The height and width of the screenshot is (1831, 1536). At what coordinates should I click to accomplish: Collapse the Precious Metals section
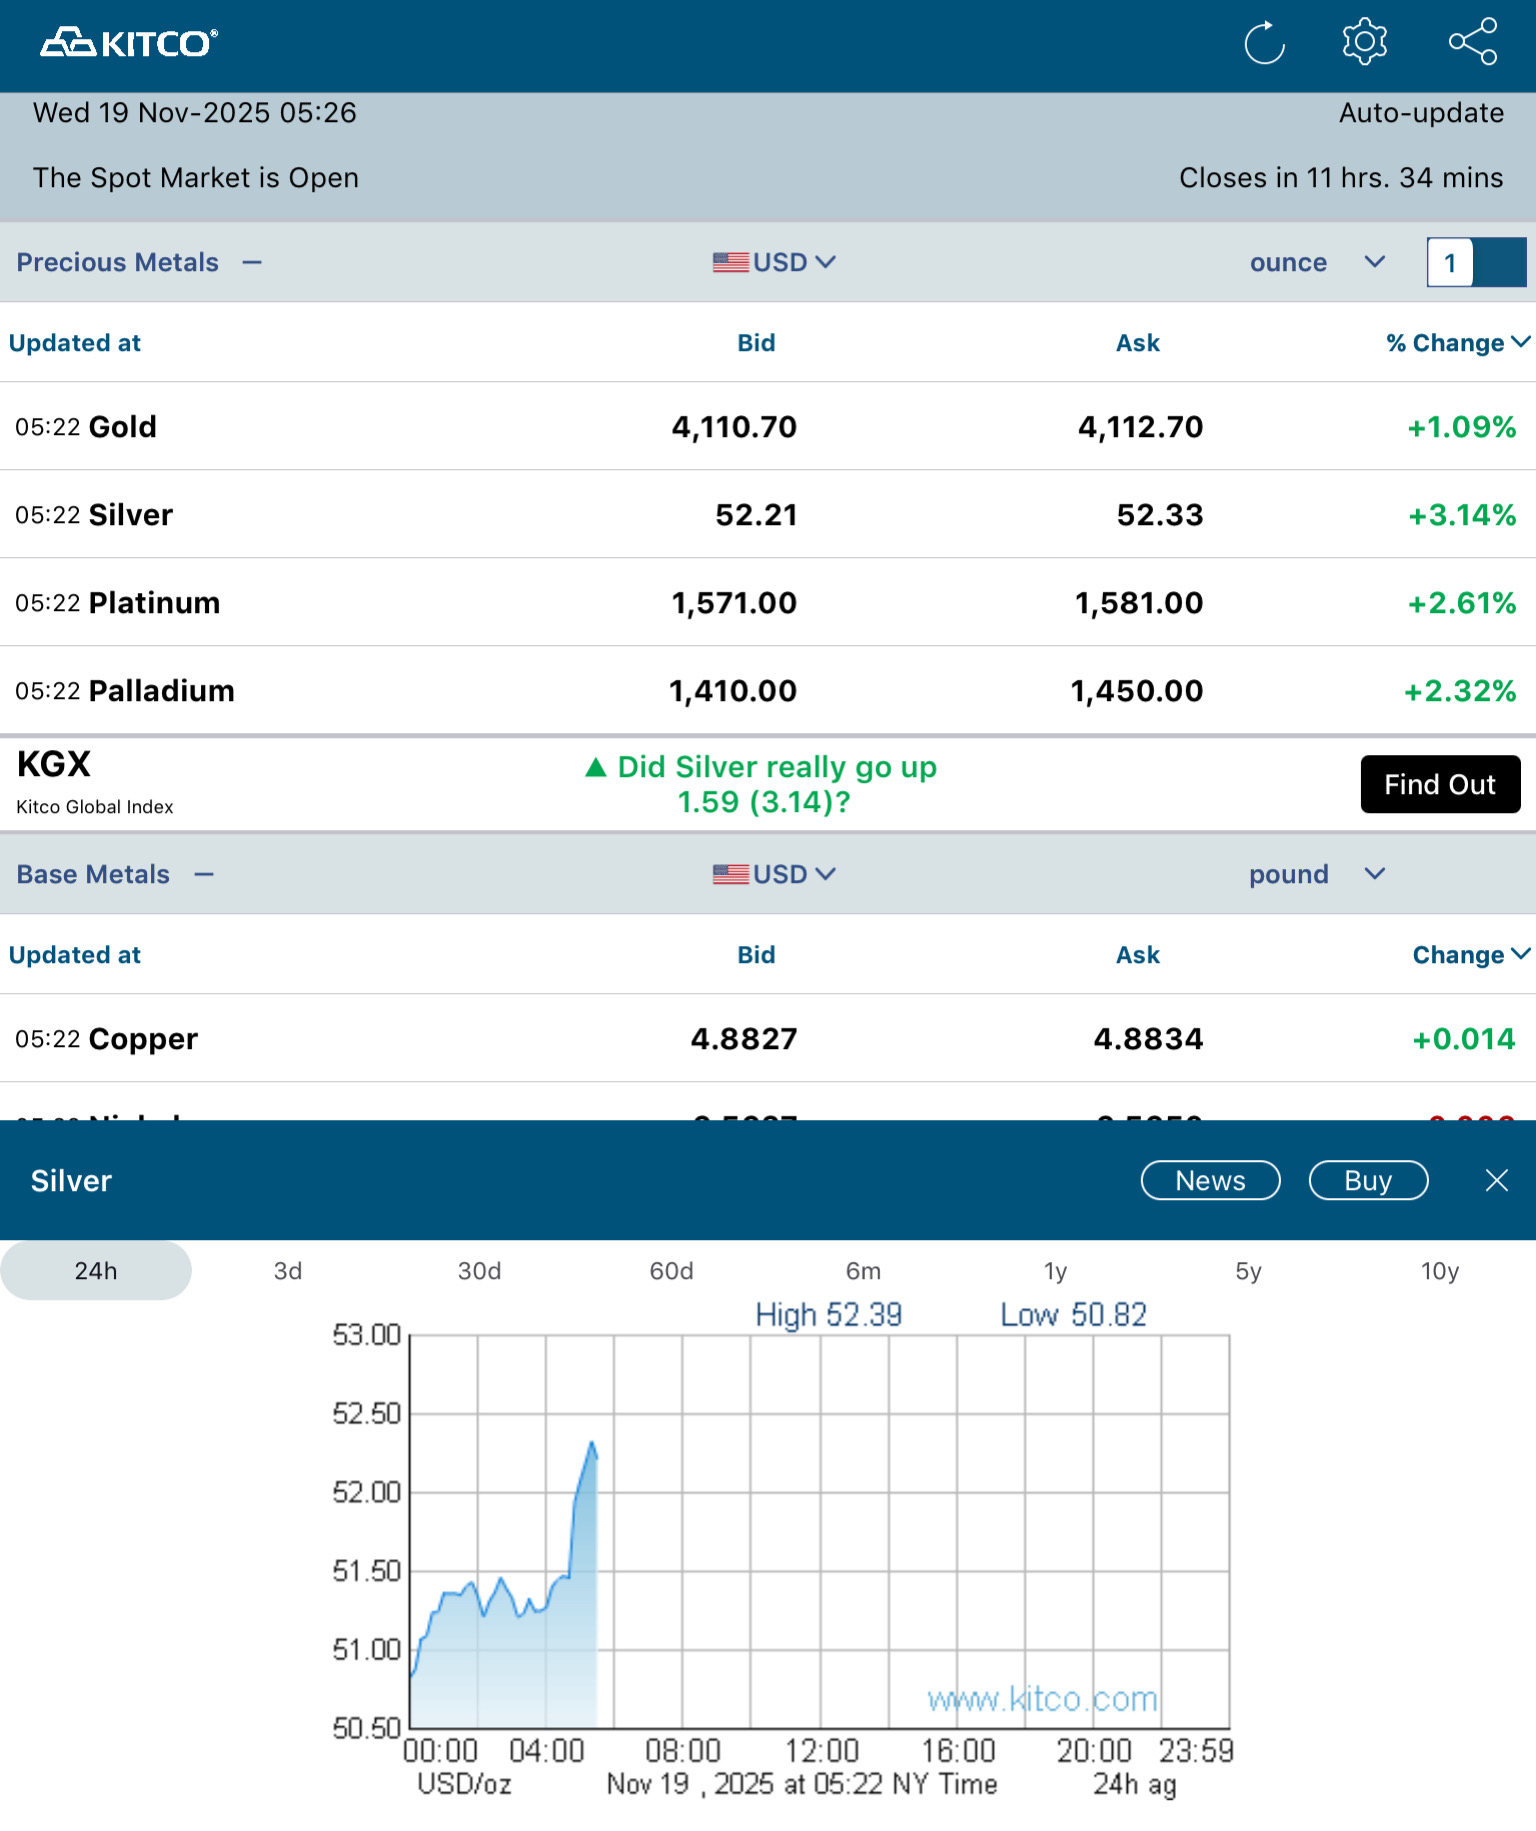(x=252, y=262)
